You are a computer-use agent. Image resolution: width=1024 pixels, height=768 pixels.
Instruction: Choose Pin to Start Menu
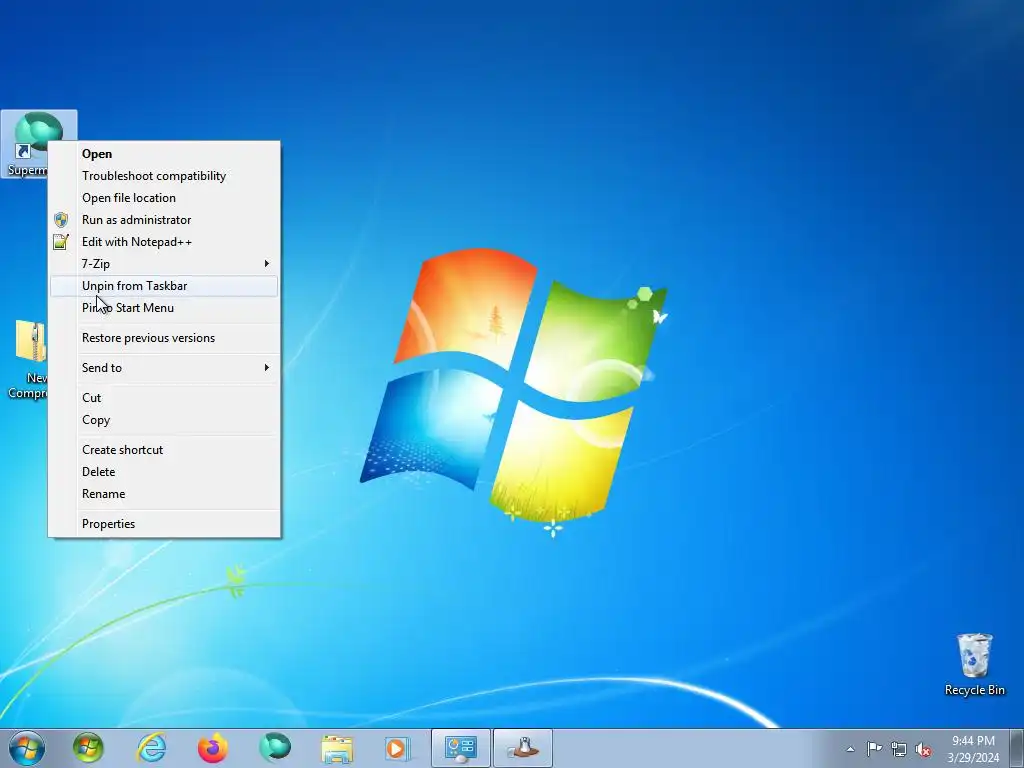164,308
